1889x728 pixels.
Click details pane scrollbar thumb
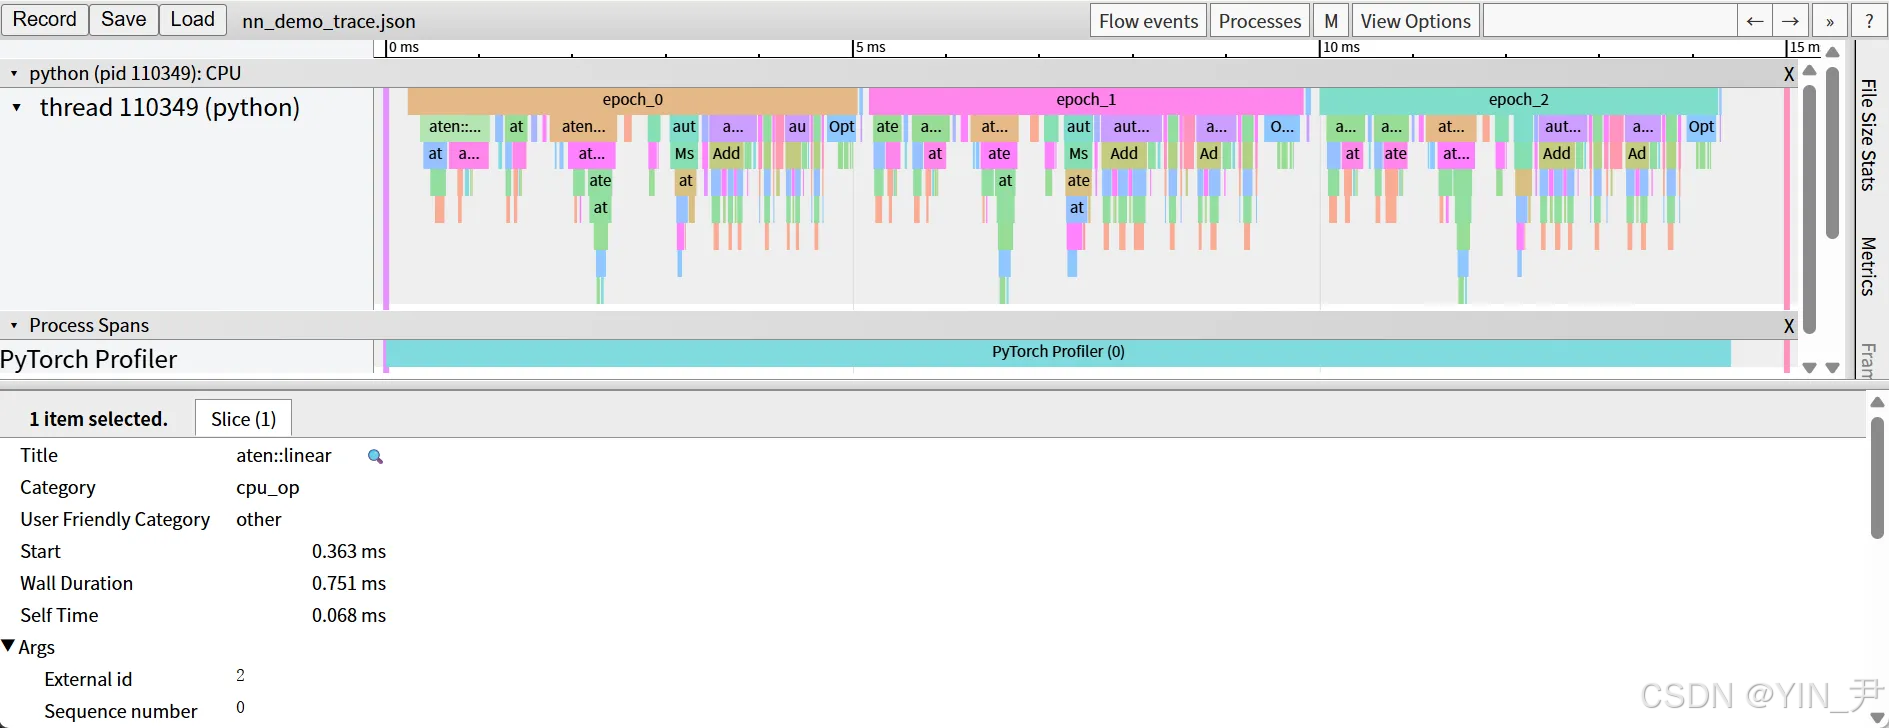pyautogui.click(x=1877, y=478)
